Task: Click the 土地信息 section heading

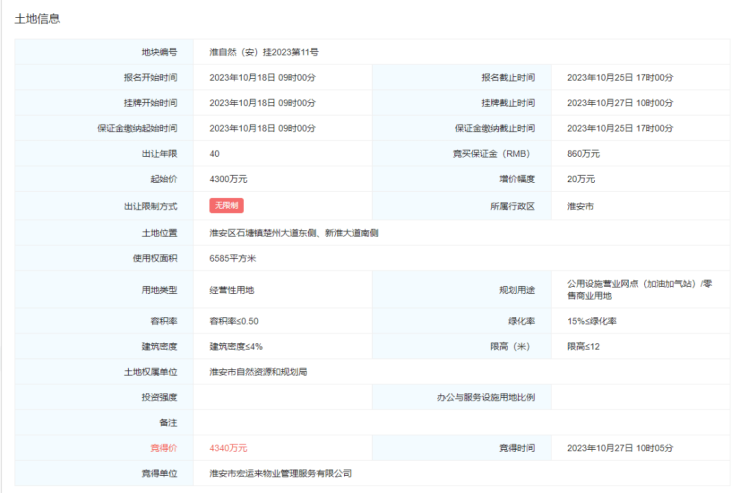Action: tap(37, 18)
